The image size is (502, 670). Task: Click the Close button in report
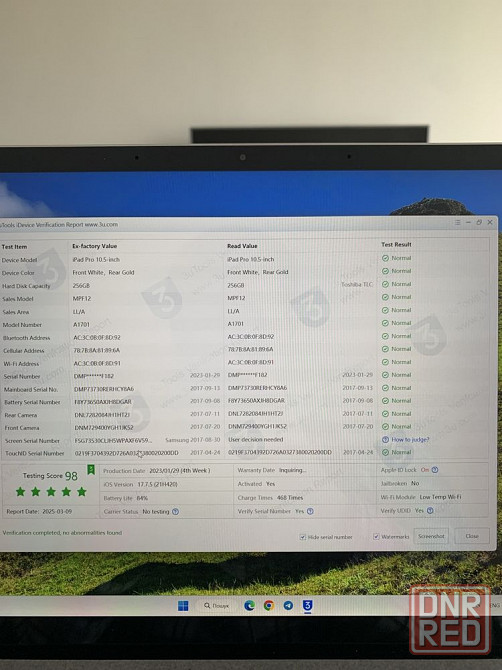[x=472, y=536]
